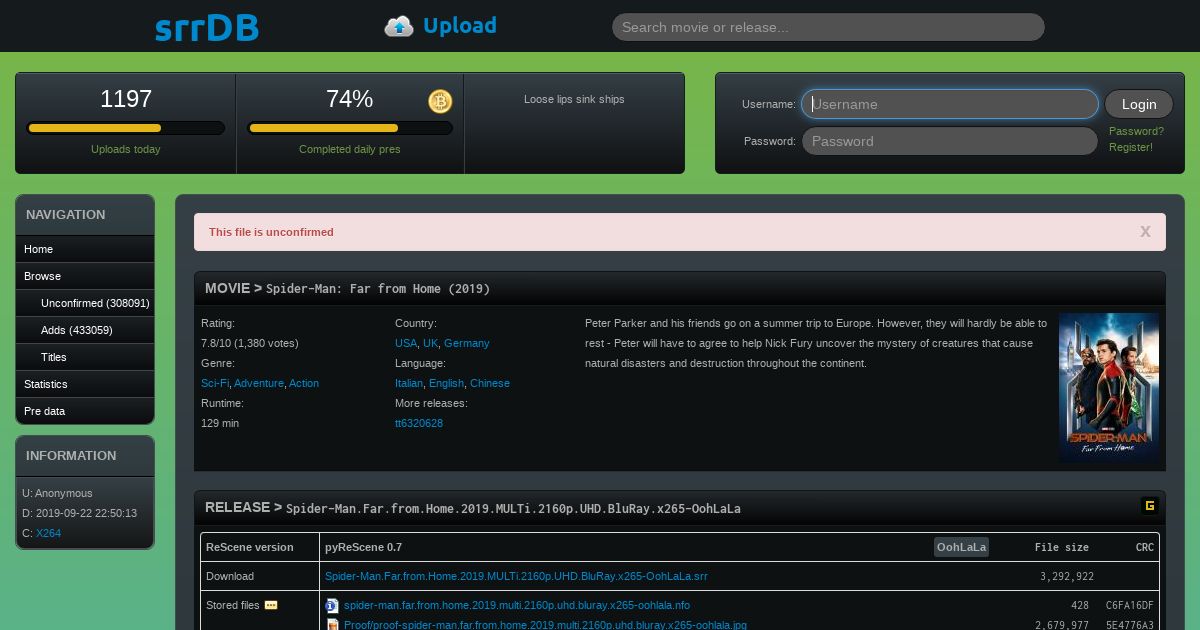
Task: Focus the Username input field
Action: point(950,104)
